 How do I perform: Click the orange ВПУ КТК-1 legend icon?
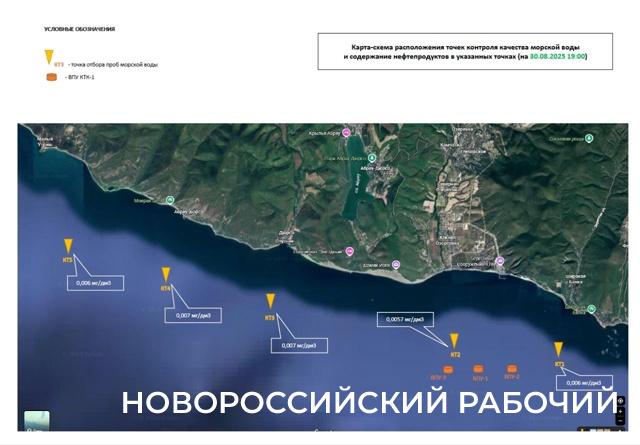coord(51,76)
